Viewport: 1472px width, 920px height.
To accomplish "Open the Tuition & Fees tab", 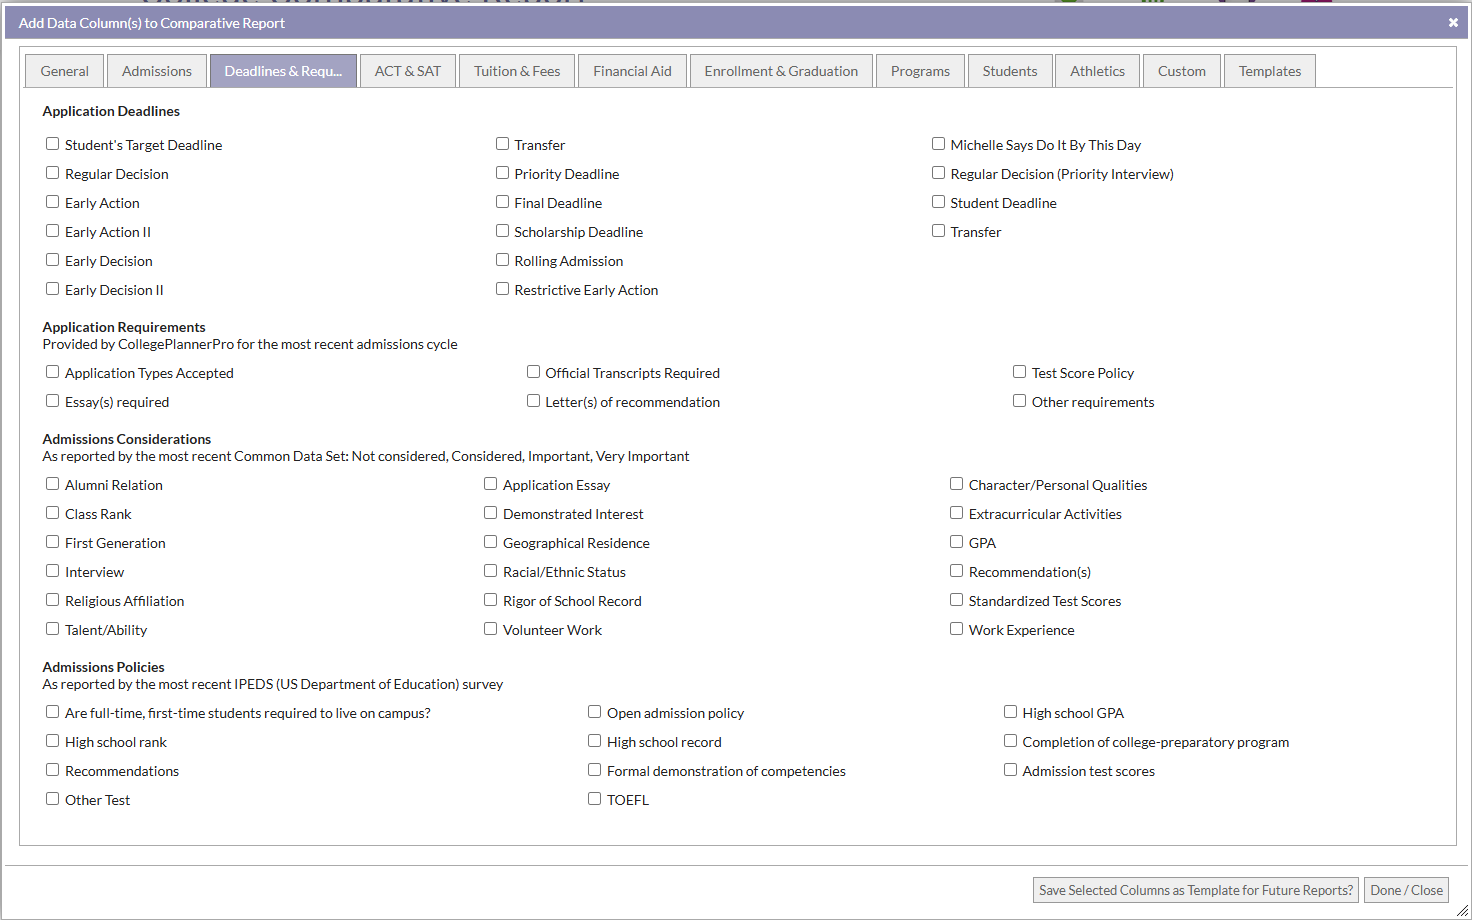I will 517,71.
